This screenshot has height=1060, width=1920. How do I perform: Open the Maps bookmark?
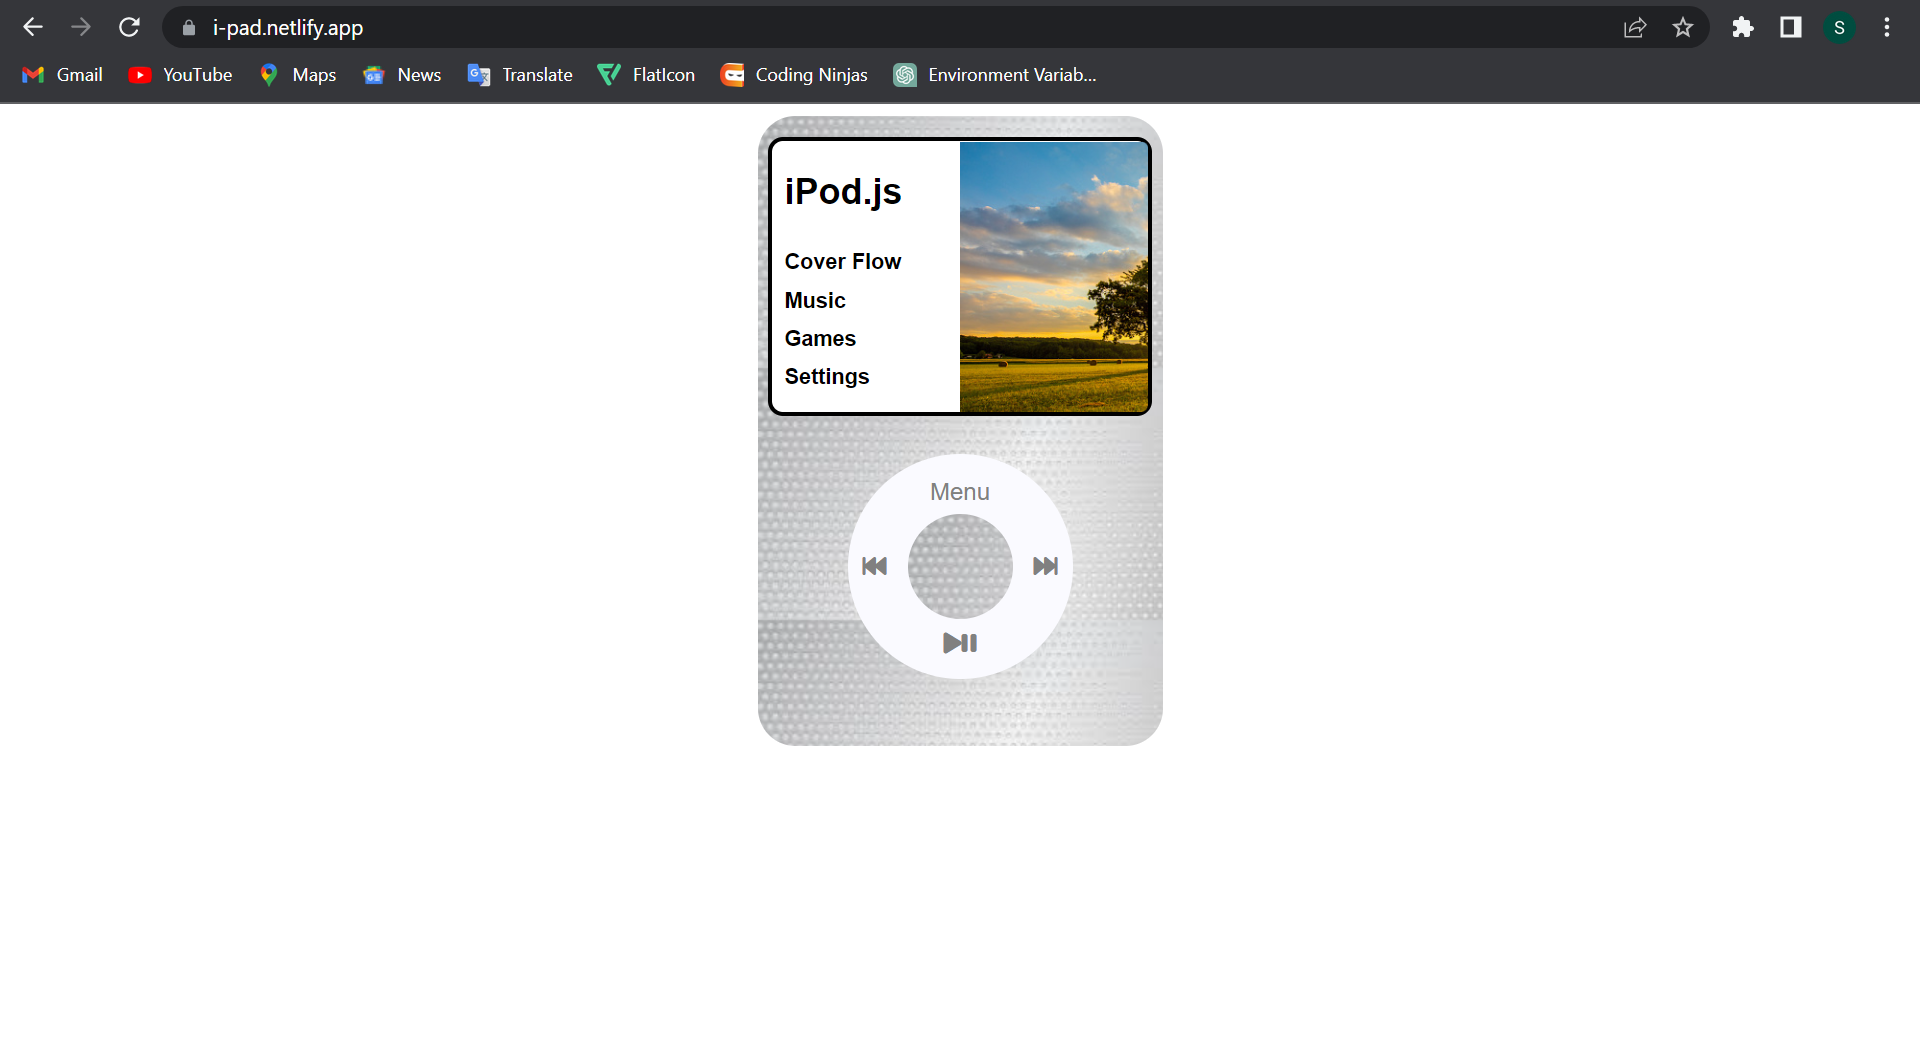pos(298,75)
